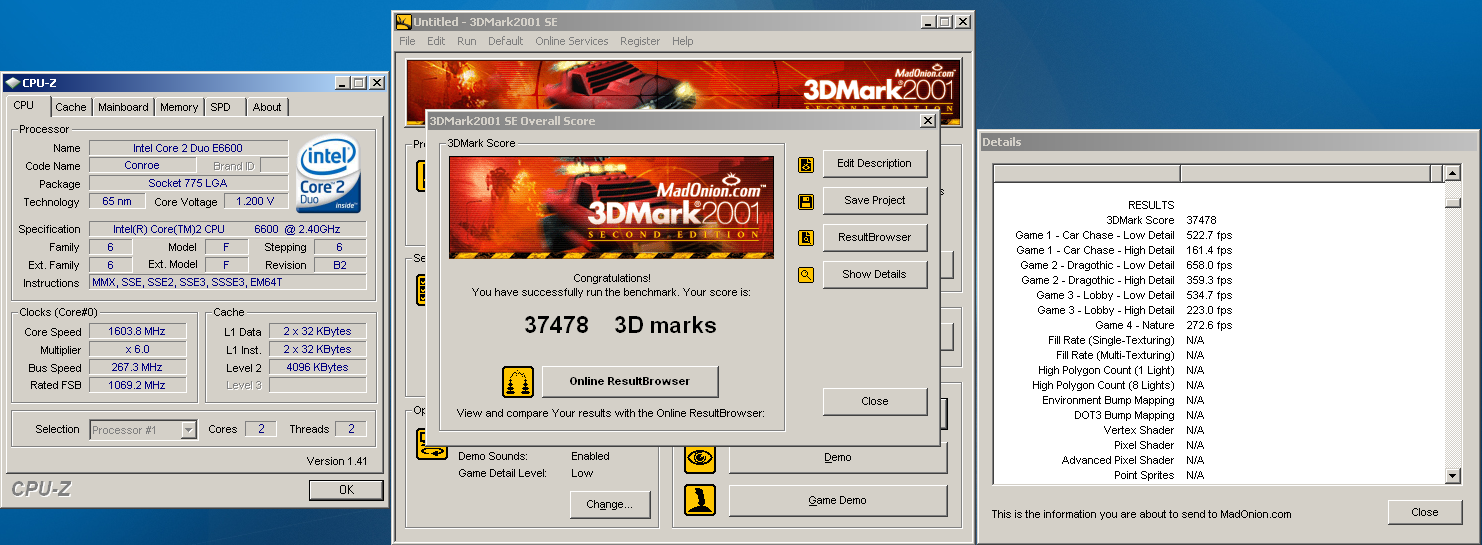This screenshot has width=1482, height=545.
Task: Close the Overall Score dialog with Close button
Action: tap(875, 402)
